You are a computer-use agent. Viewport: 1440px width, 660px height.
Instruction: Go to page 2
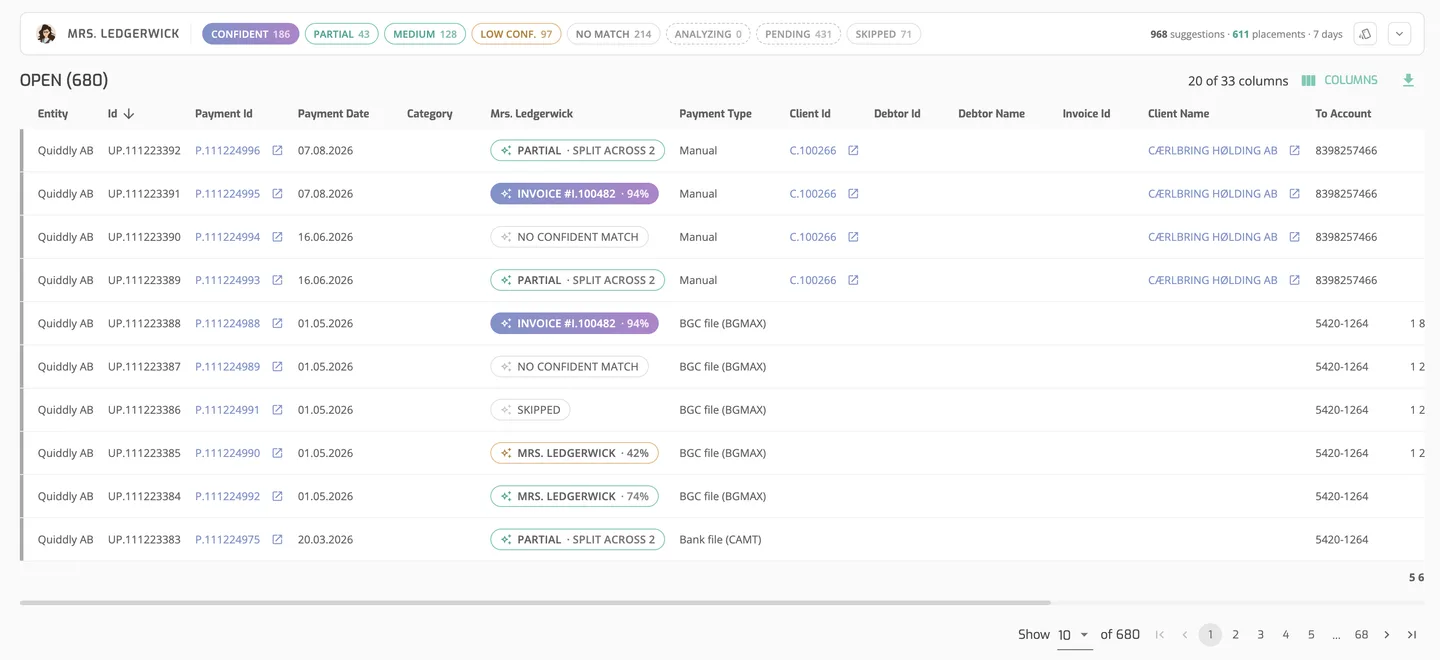coord(1235,635)
